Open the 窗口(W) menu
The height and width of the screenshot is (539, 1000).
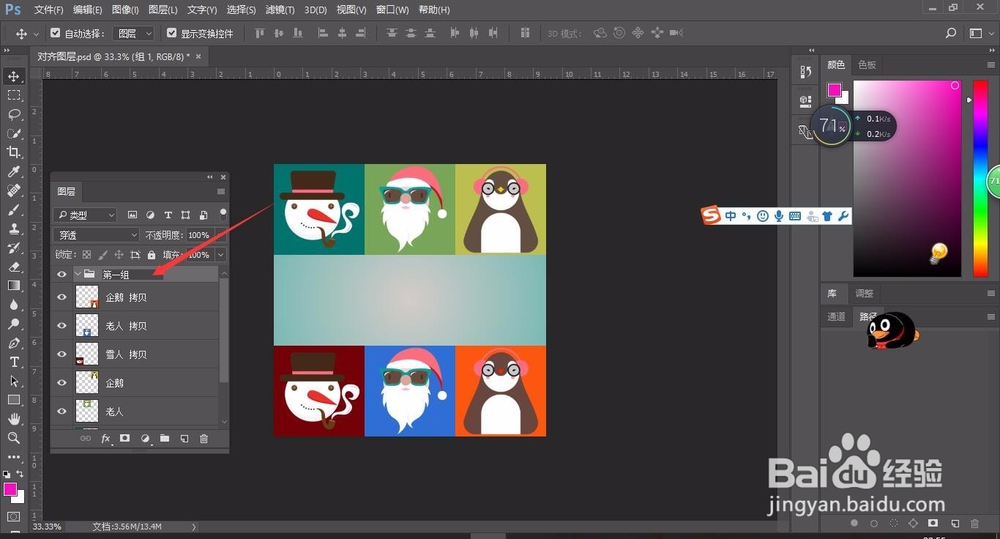point(392,10)
